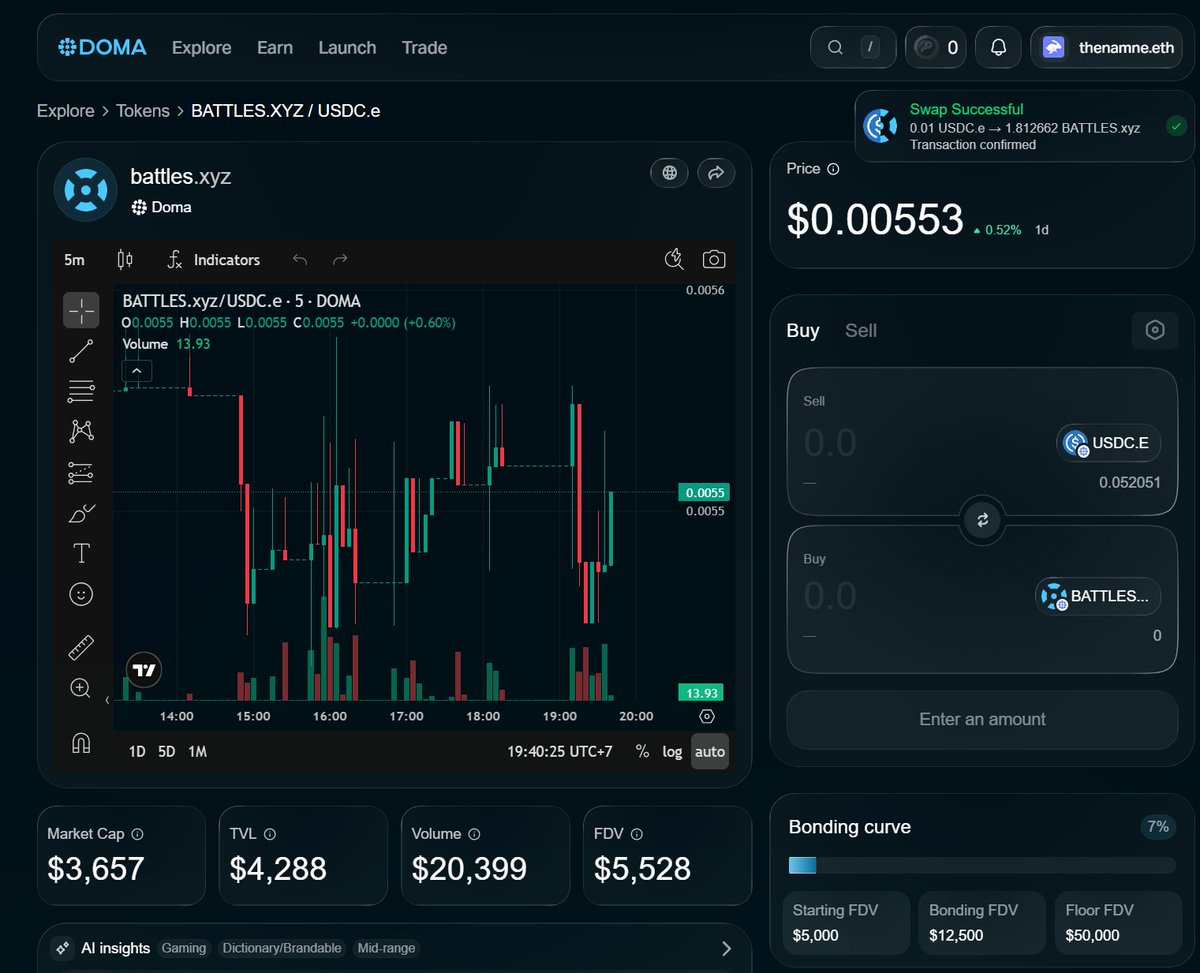Image resolution: width=1200 pixels, height=973 pixels.
Task: Open the Indicators menu
Action: pyautogui.click(x=213, y=260)
